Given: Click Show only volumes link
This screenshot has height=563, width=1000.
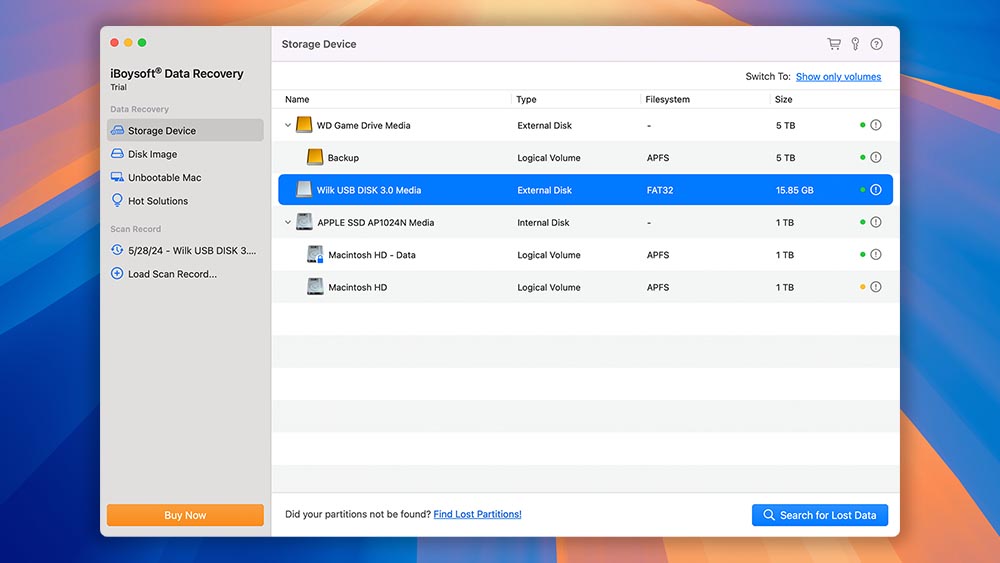Looking at the screenshot, I should point(838,77).
